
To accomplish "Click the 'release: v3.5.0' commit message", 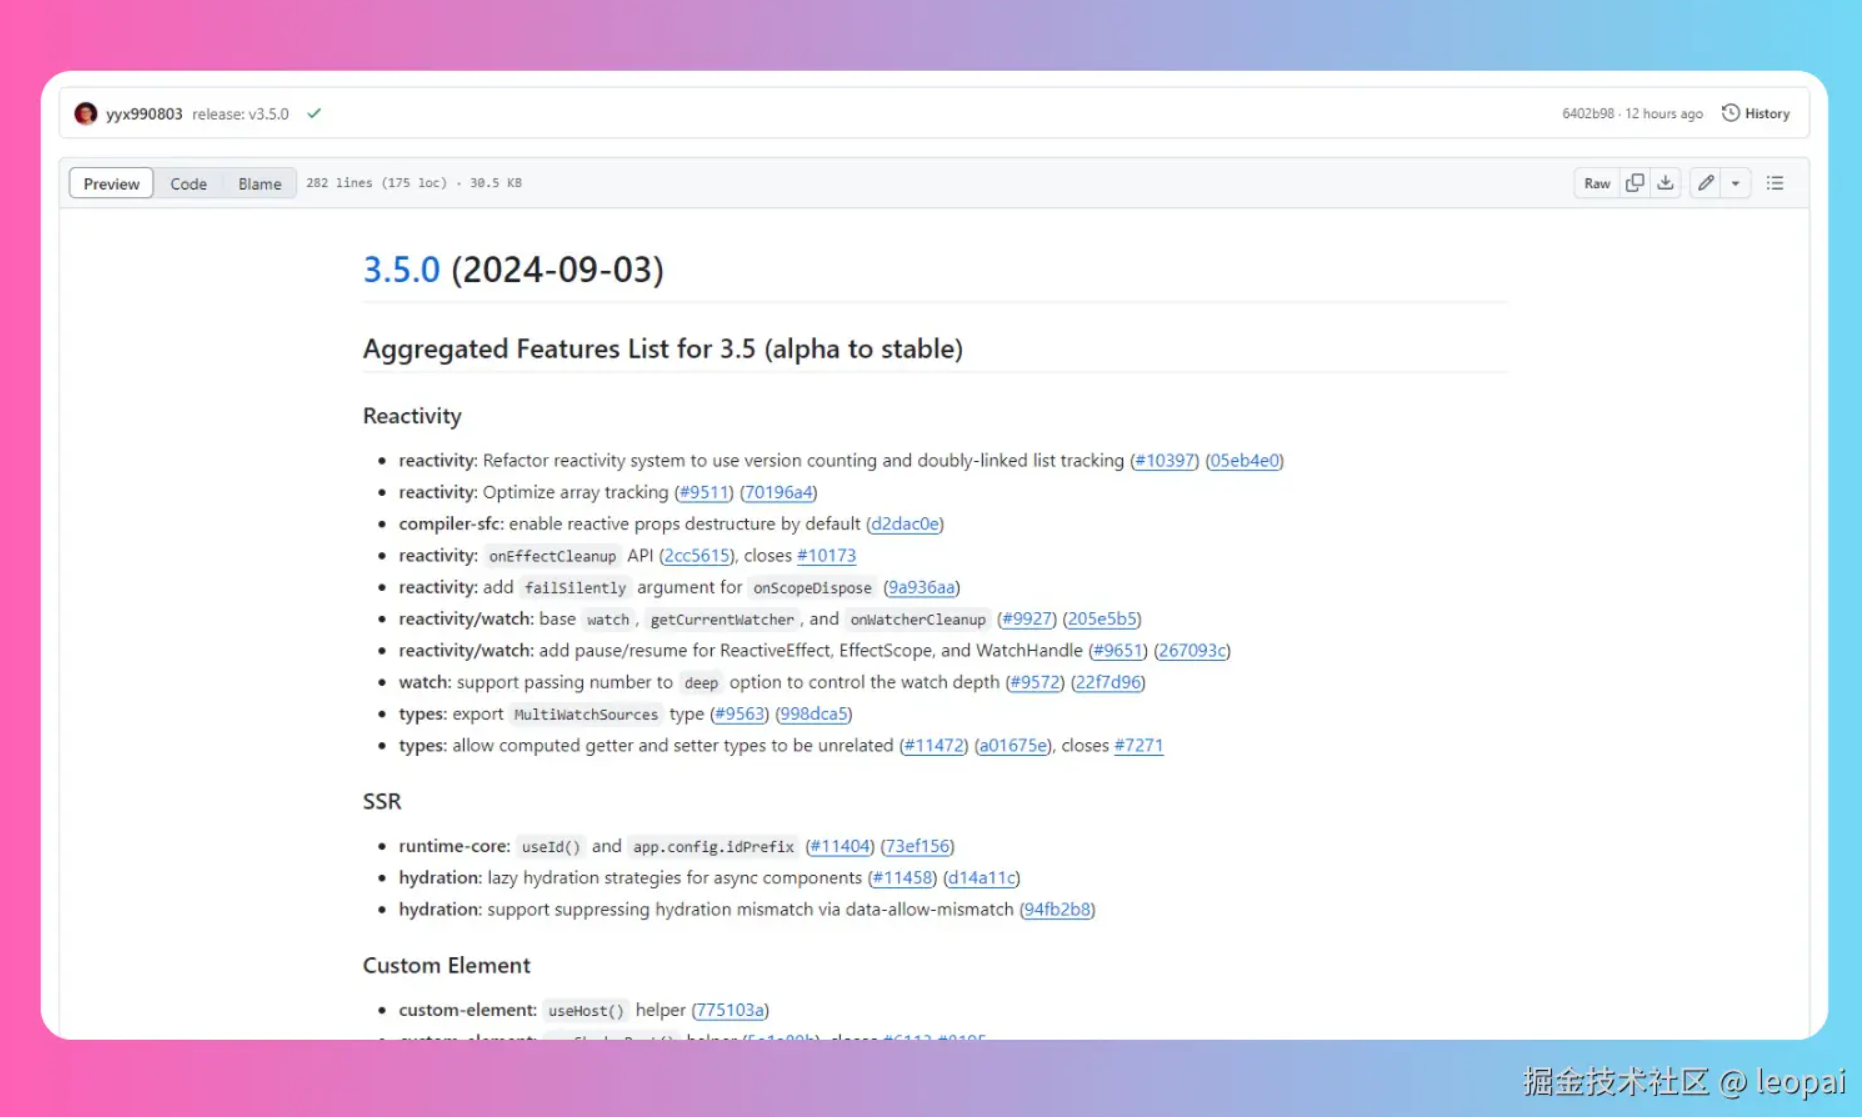I will [x=241, y=113].
